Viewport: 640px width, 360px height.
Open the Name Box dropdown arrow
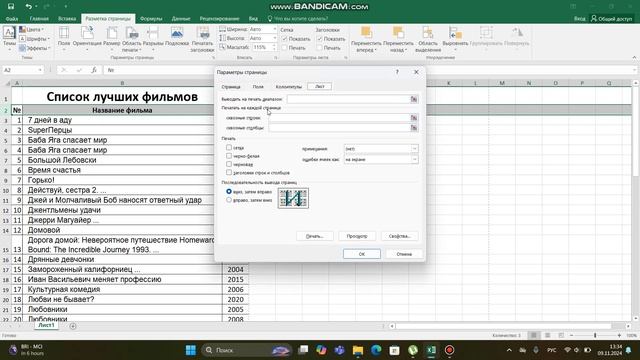tap(40, 70)
